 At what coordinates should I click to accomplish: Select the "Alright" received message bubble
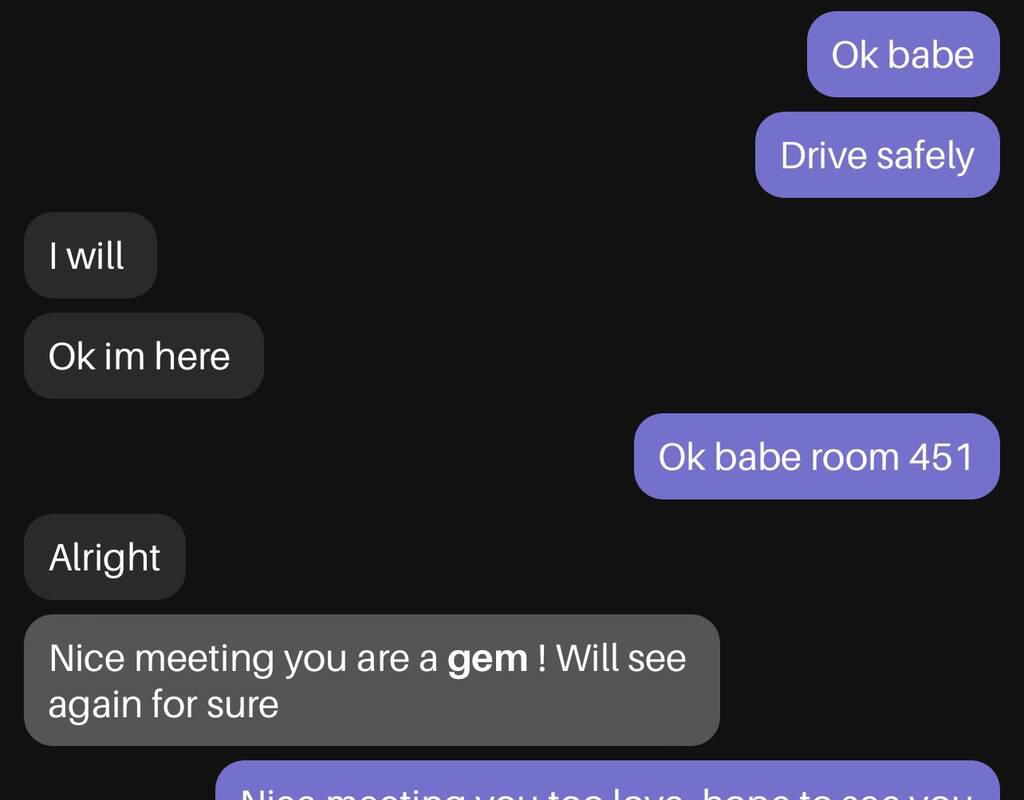point(104,557)
